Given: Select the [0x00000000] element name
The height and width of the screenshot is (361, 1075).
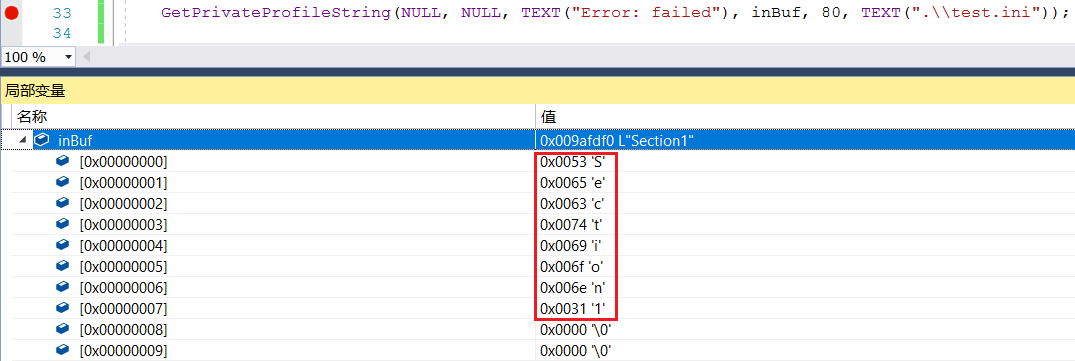Looking at the screenshot, I should [x=123, y=162].
